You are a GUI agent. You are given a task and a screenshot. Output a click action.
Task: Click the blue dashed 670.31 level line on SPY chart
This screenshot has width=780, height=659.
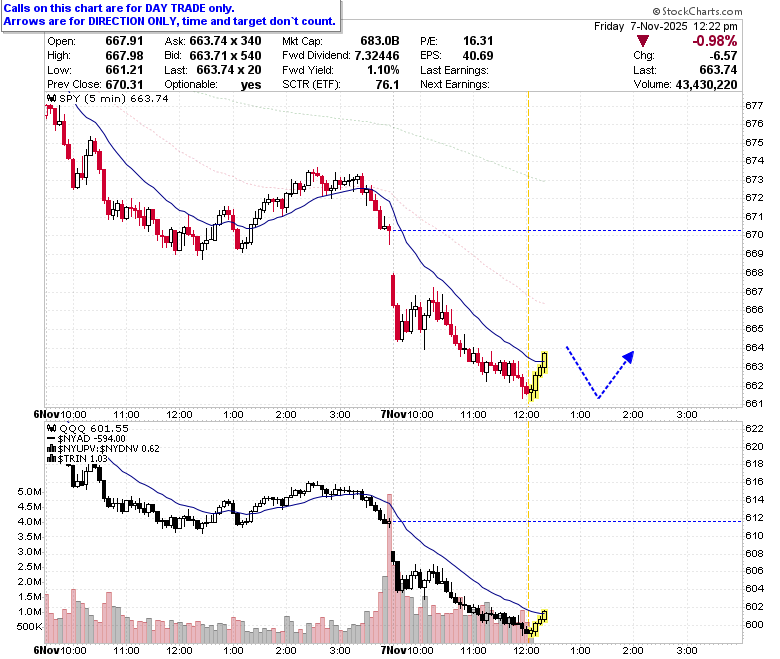coord(567,230)
